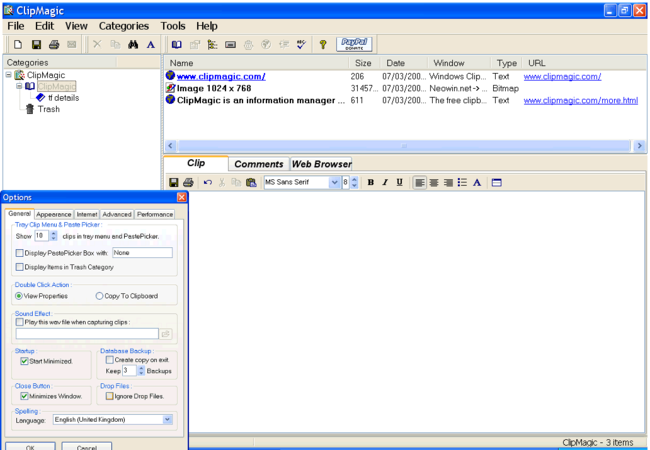
Task: Save using main toolbar floppy icon
Action: (x=36, y=44)
